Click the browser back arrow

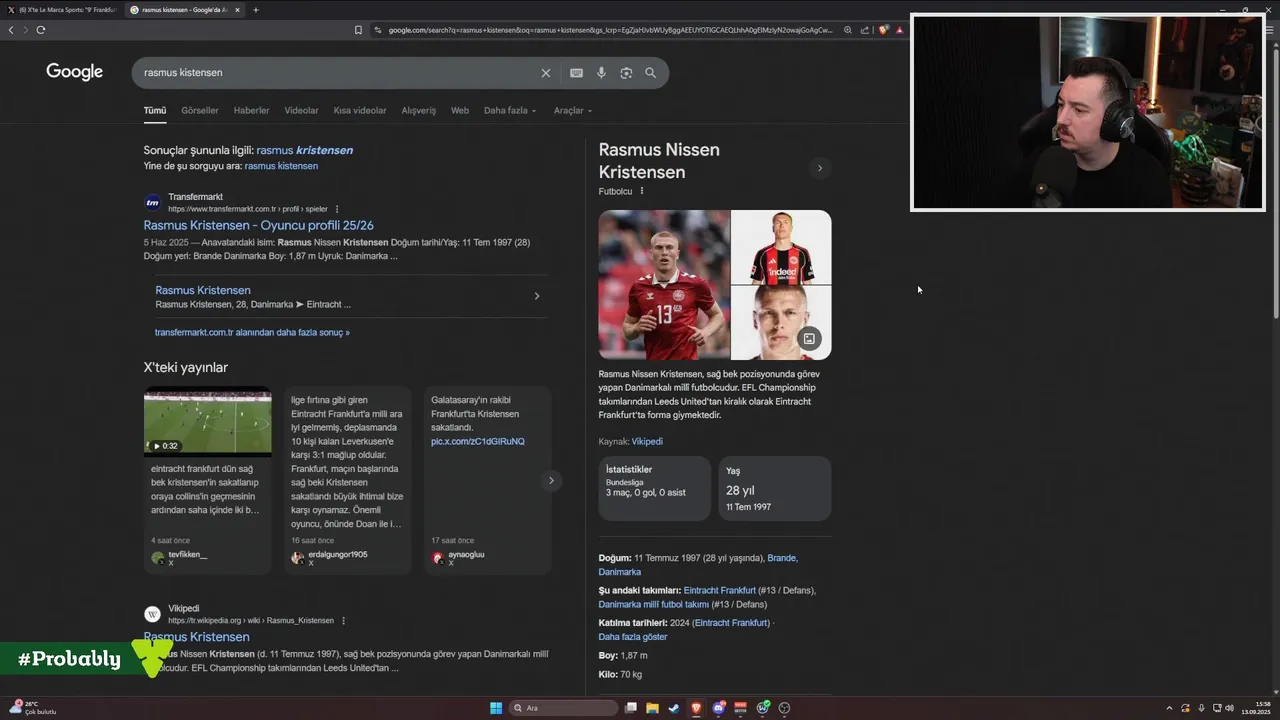pos(11,30)
